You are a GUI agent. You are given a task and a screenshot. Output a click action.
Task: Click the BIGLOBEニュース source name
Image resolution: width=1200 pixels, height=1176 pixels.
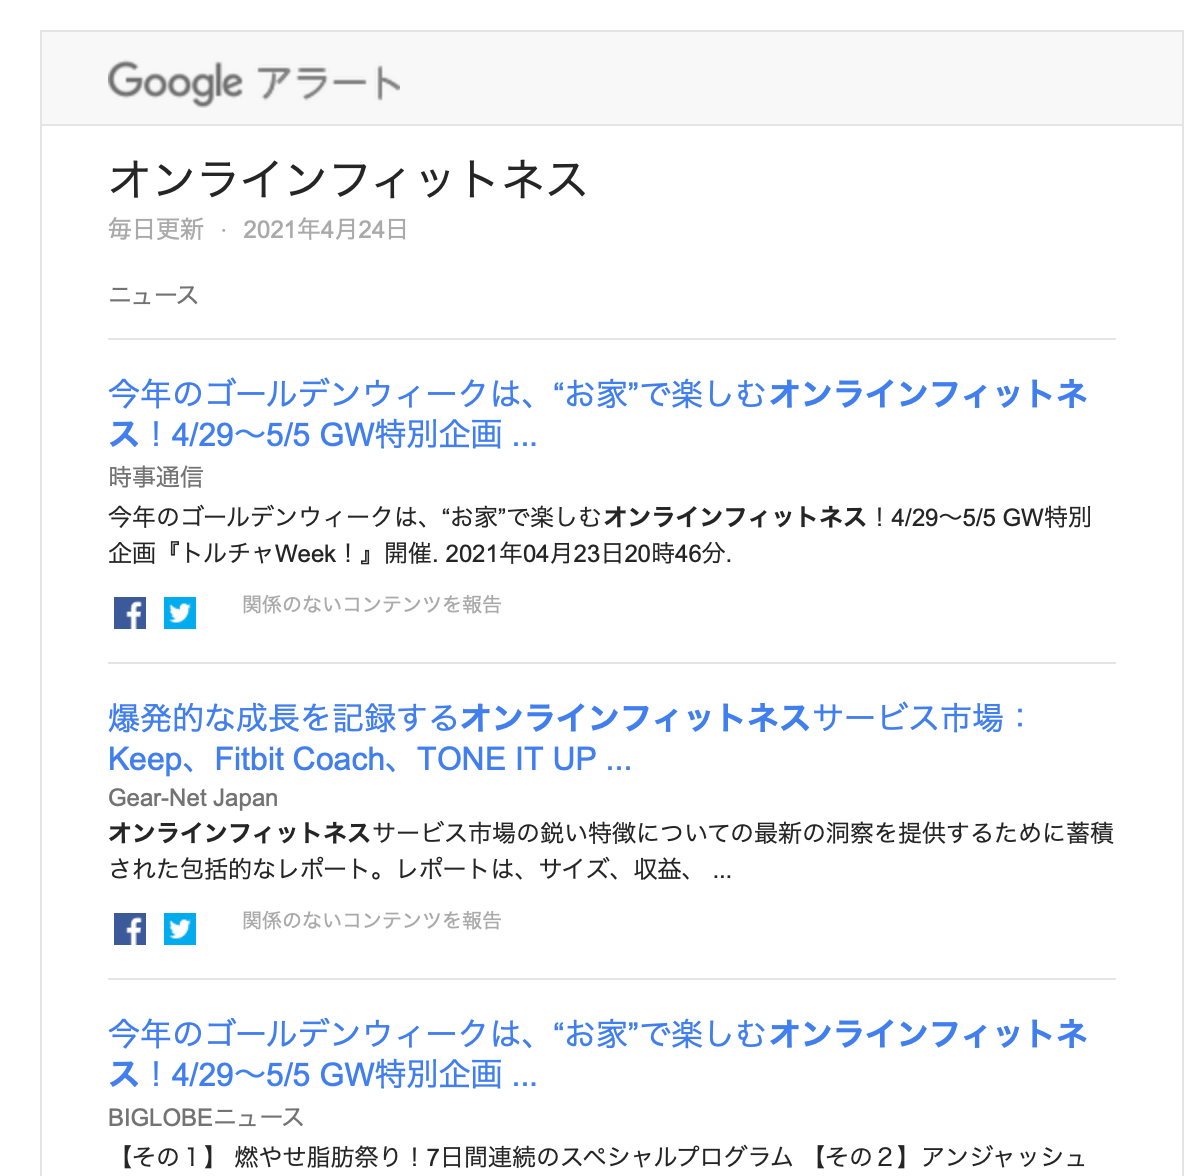point(206,1117)
